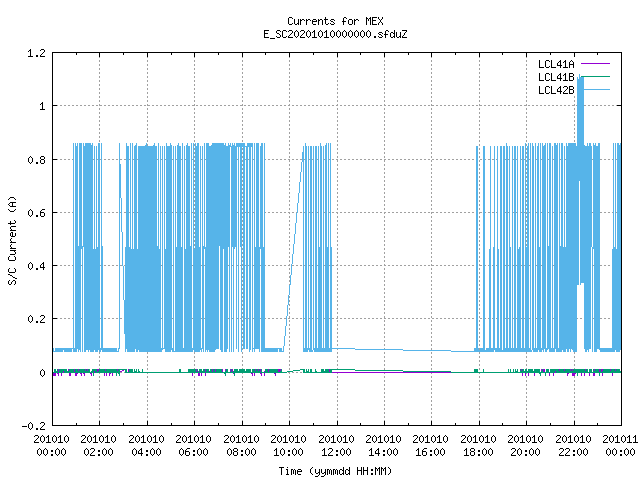Click the LCL41B legend label
The width and height of the screenshot is (640, 480).
pyautogui.click(x=556, y=77)
